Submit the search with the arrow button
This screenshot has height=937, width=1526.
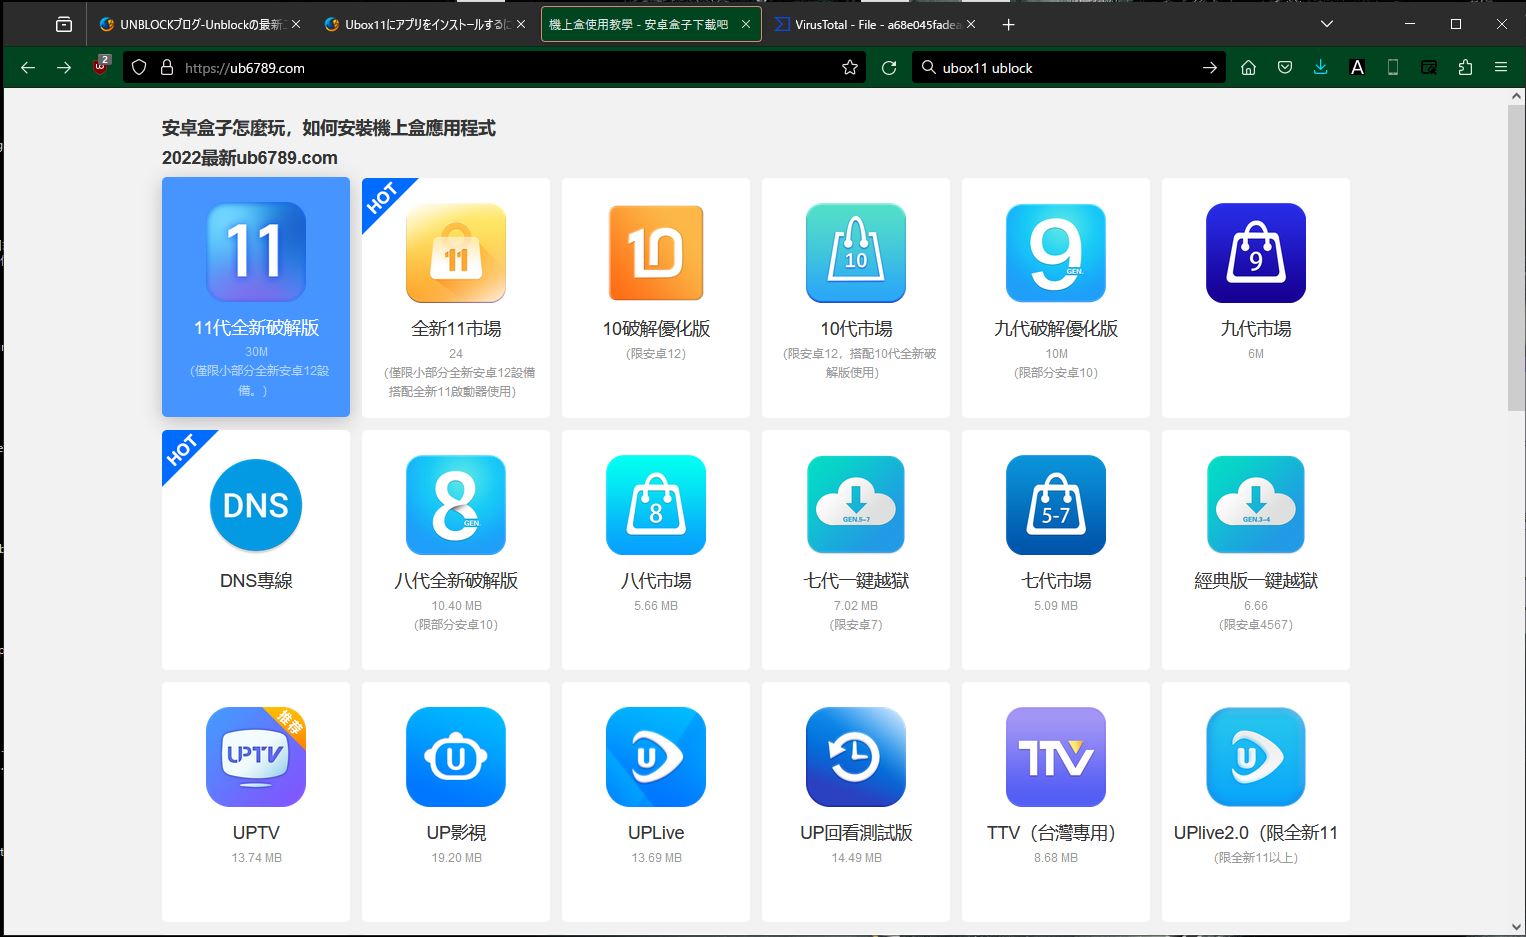point(1210,68)
